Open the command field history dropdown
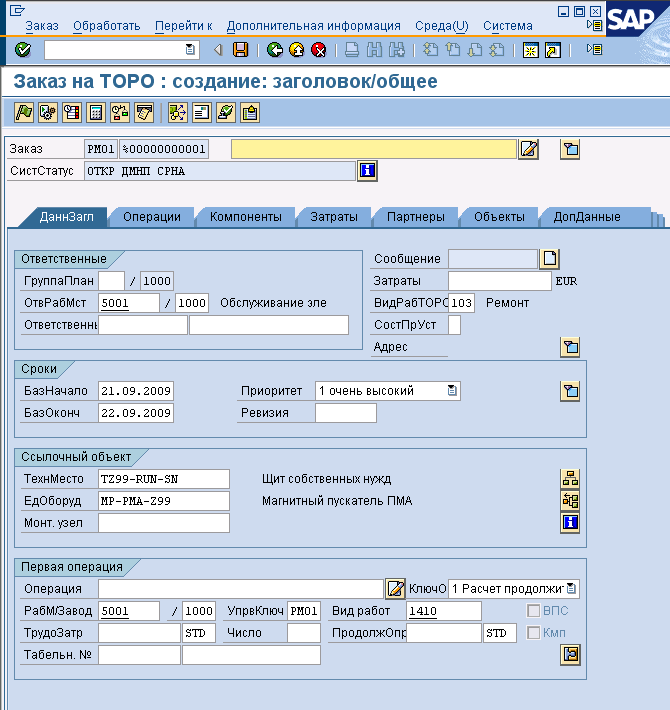Image resolution: width=670 pixels, height=710 pixels. 190,49
